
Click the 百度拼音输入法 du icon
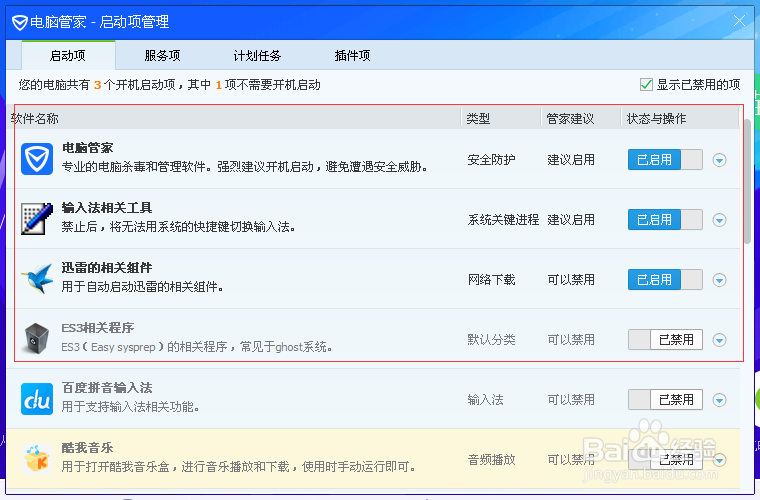(x=37, y=399)
